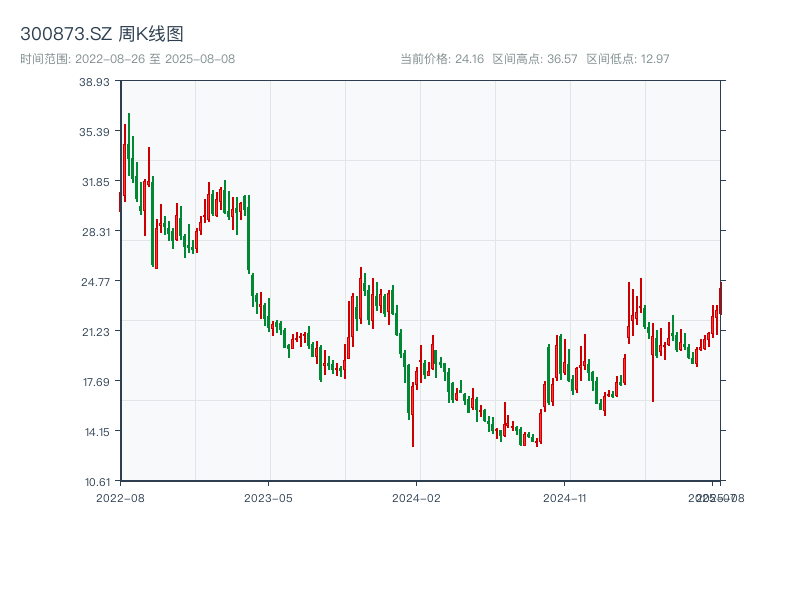The image size is (800, 600).
Task: Click the y-axis label 24.77
Action: [x=95, y=282]
